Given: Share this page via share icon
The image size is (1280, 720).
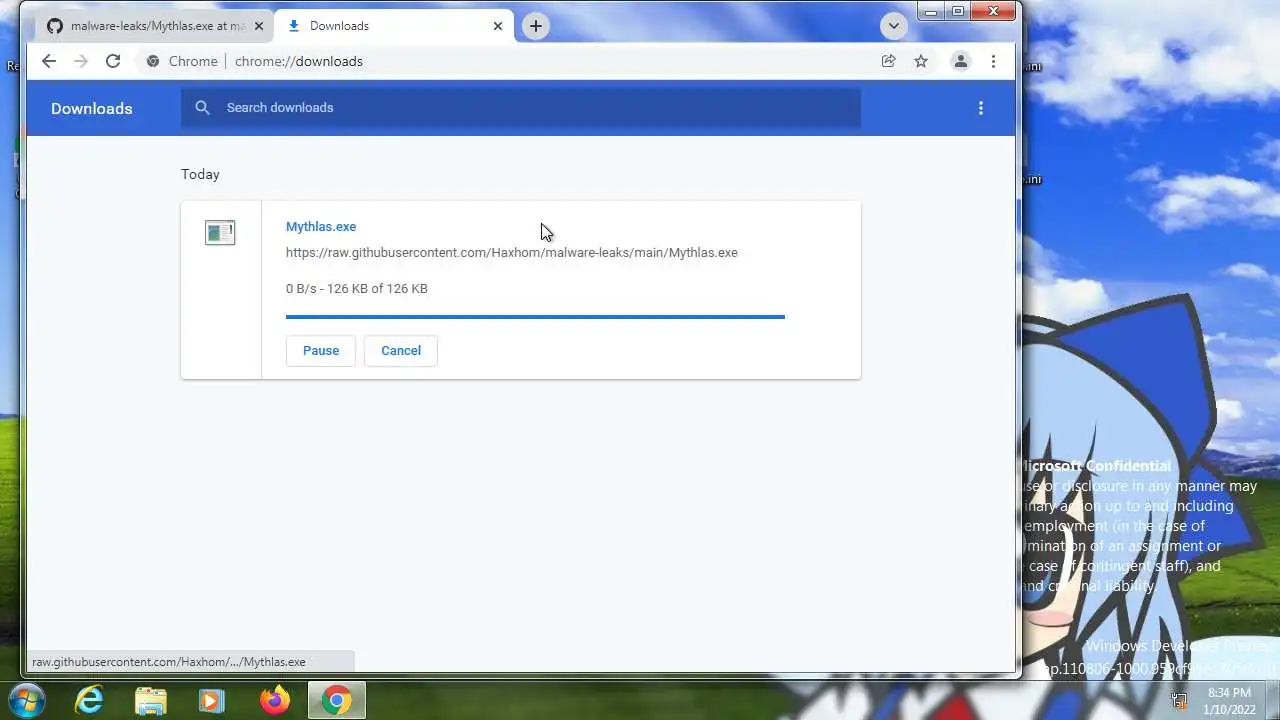Looking at the screenshot, I should [888, 61].
